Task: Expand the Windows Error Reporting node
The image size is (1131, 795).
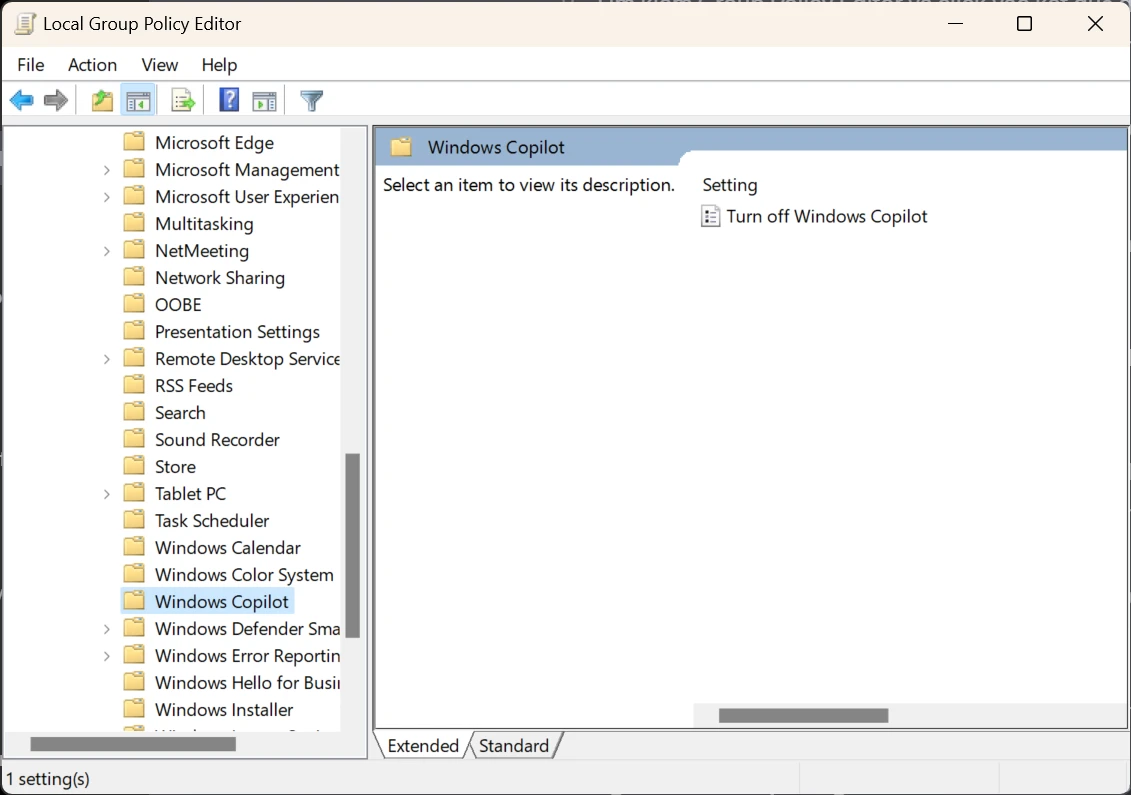Action: coord(107,656)
